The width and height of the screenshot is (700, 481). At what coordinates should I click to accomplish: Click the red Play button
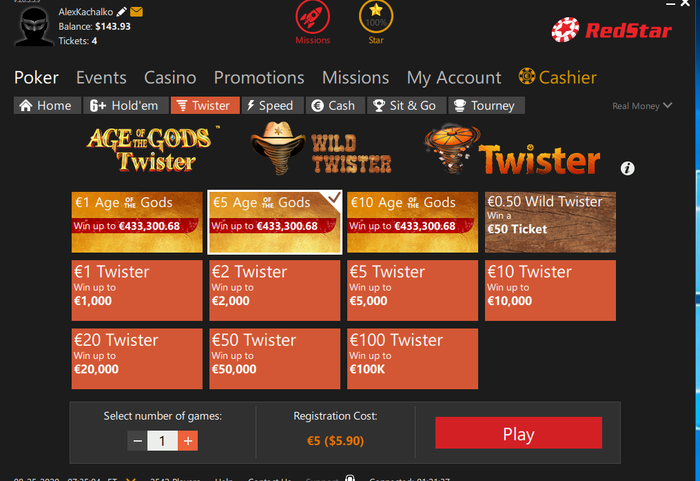pyautogui.click(x=518, y=433)
